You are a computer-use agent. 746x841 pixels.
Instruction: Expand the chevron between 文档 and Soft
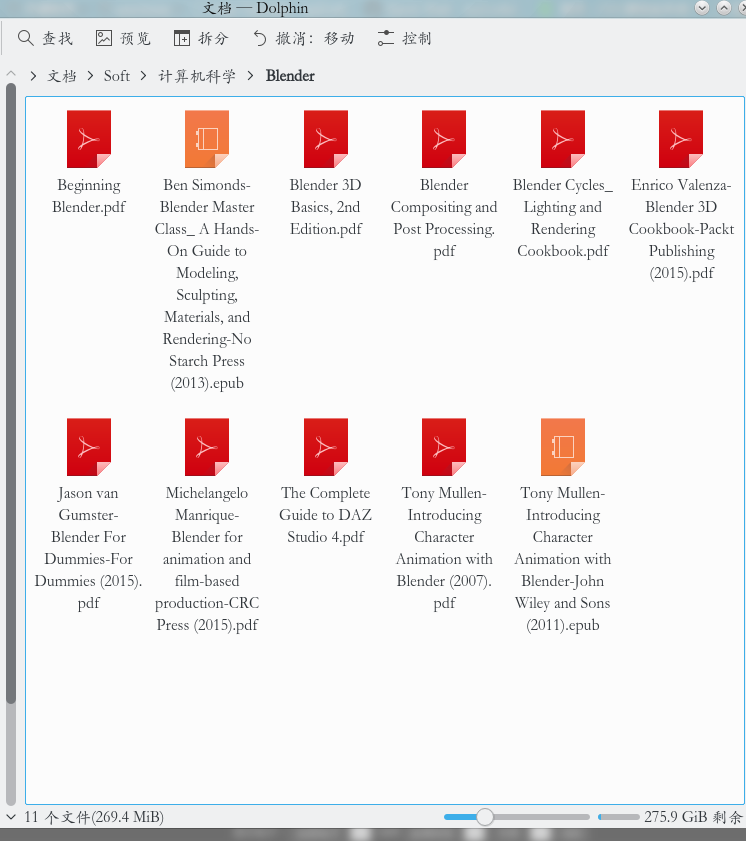tap(90, 76)
